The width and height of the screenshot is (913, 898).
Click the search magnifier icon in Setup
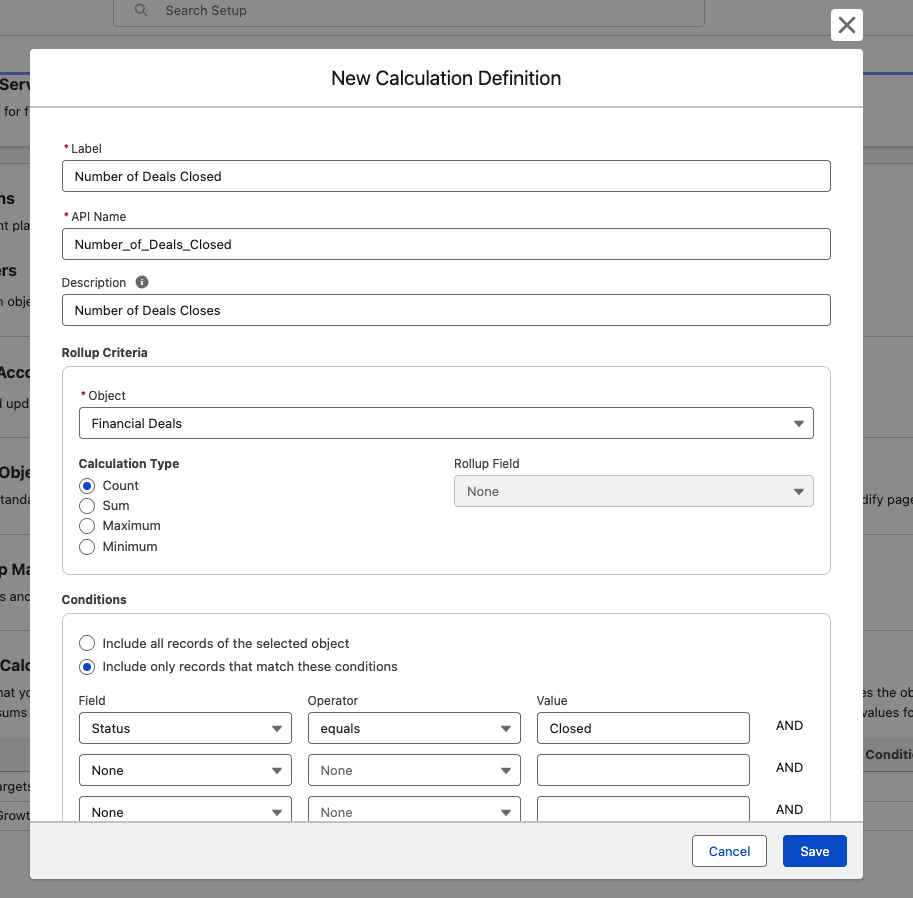coord(141,10)
